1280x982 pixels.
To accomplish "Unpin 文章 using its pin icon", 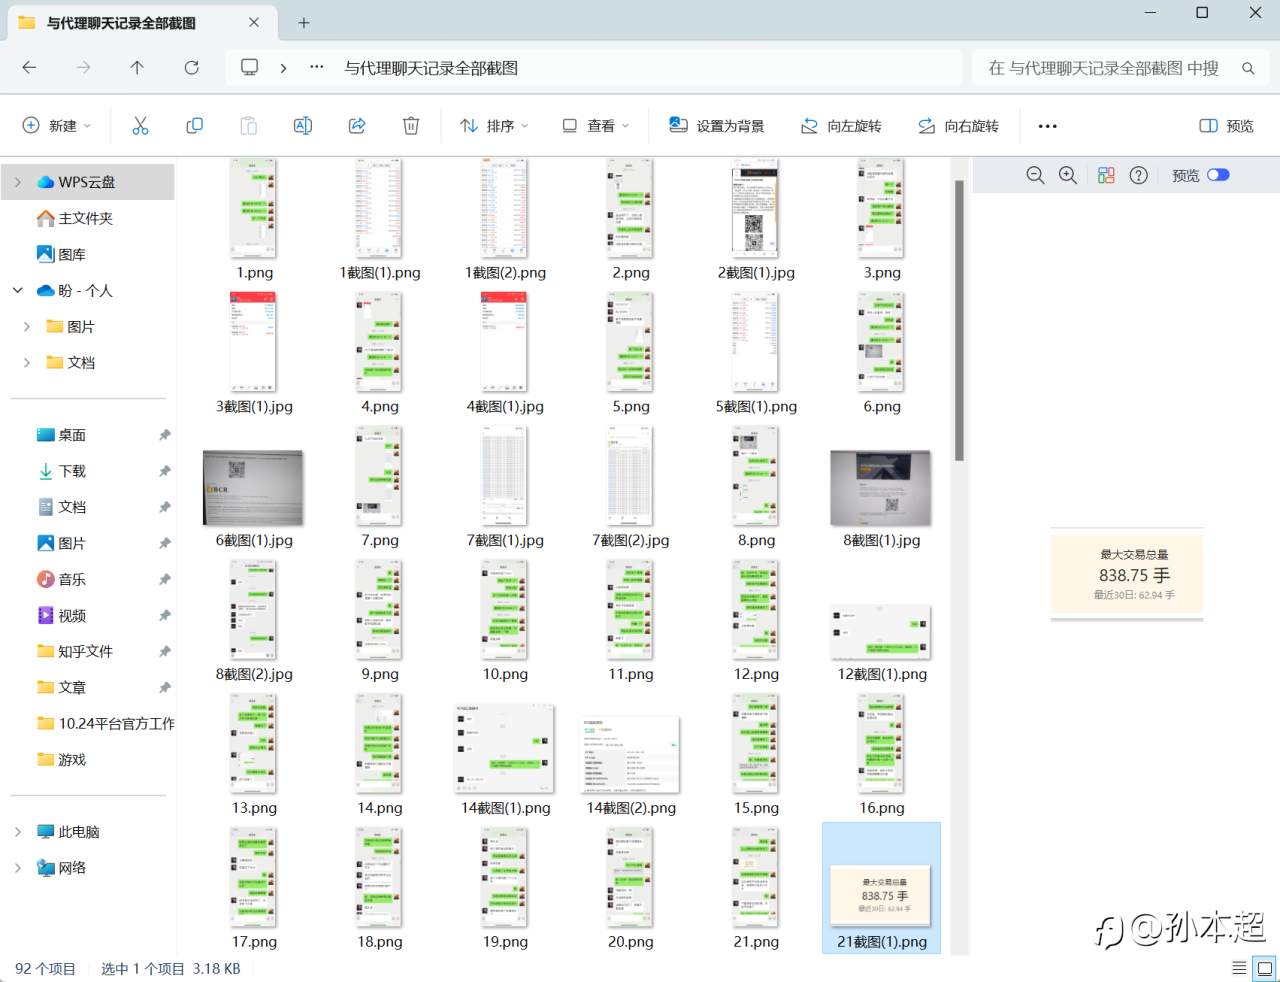I will click(164, 687).
